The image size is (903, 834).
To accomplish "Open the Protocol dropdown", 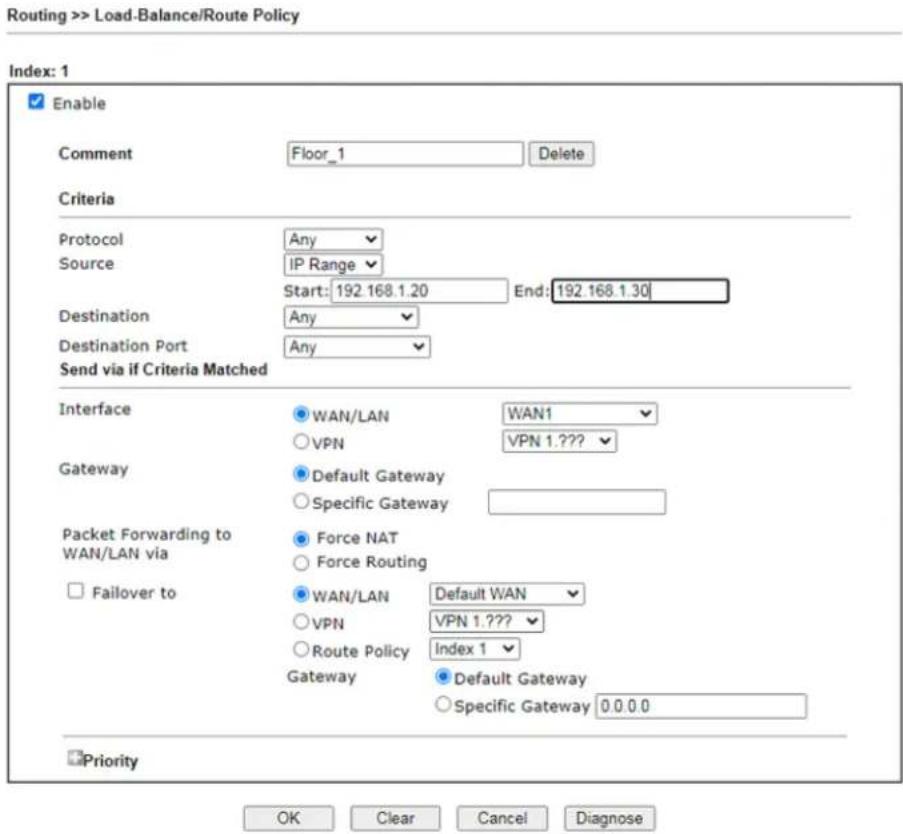I will click(x=333, y=239).
